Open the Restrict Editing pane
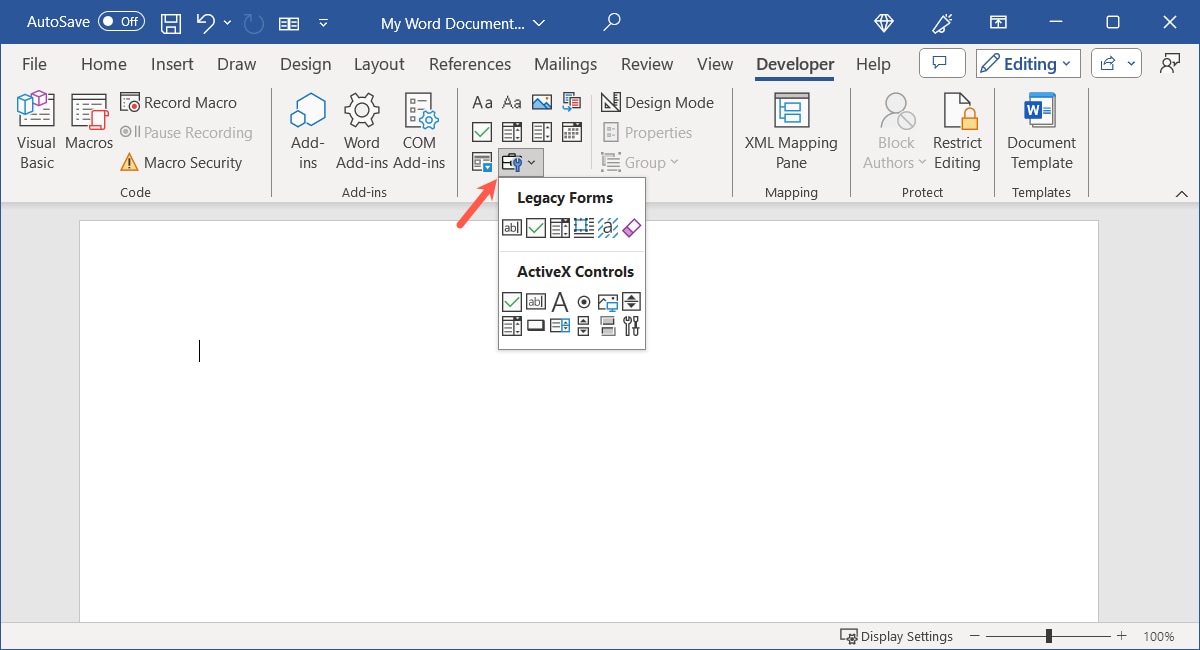1200x650 pixels. click(x=957, y=130)
